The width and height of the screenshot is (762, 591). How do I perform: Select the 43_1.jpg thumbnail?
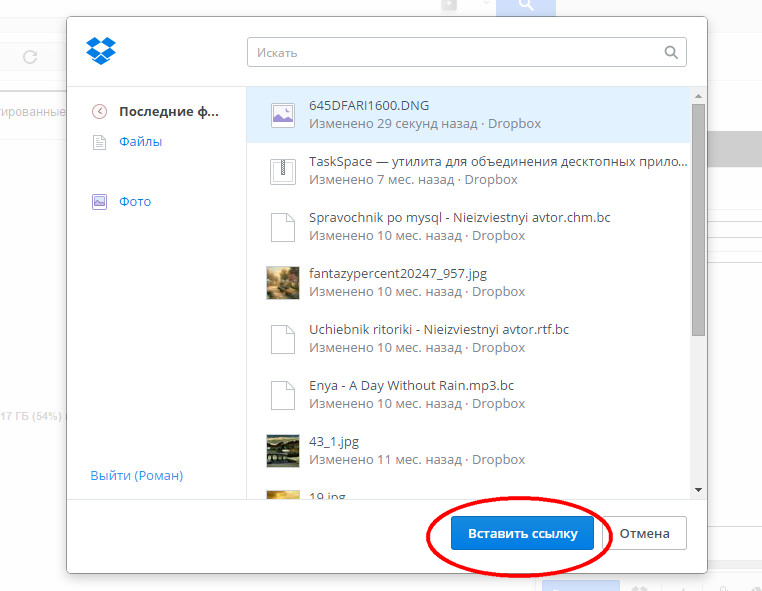[x=283, y=451]
